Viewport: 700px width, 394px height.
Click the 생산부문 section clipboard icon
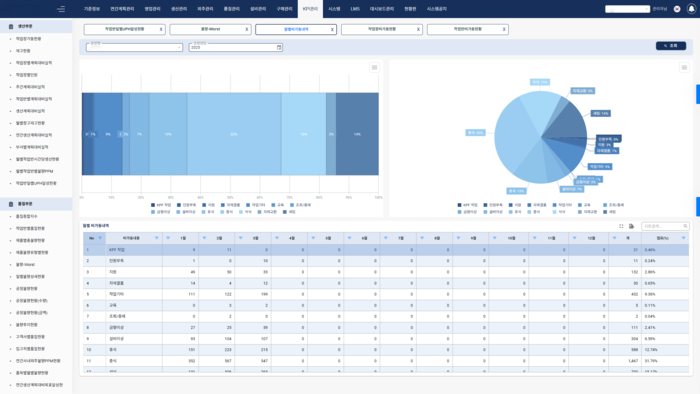point(11,26)
